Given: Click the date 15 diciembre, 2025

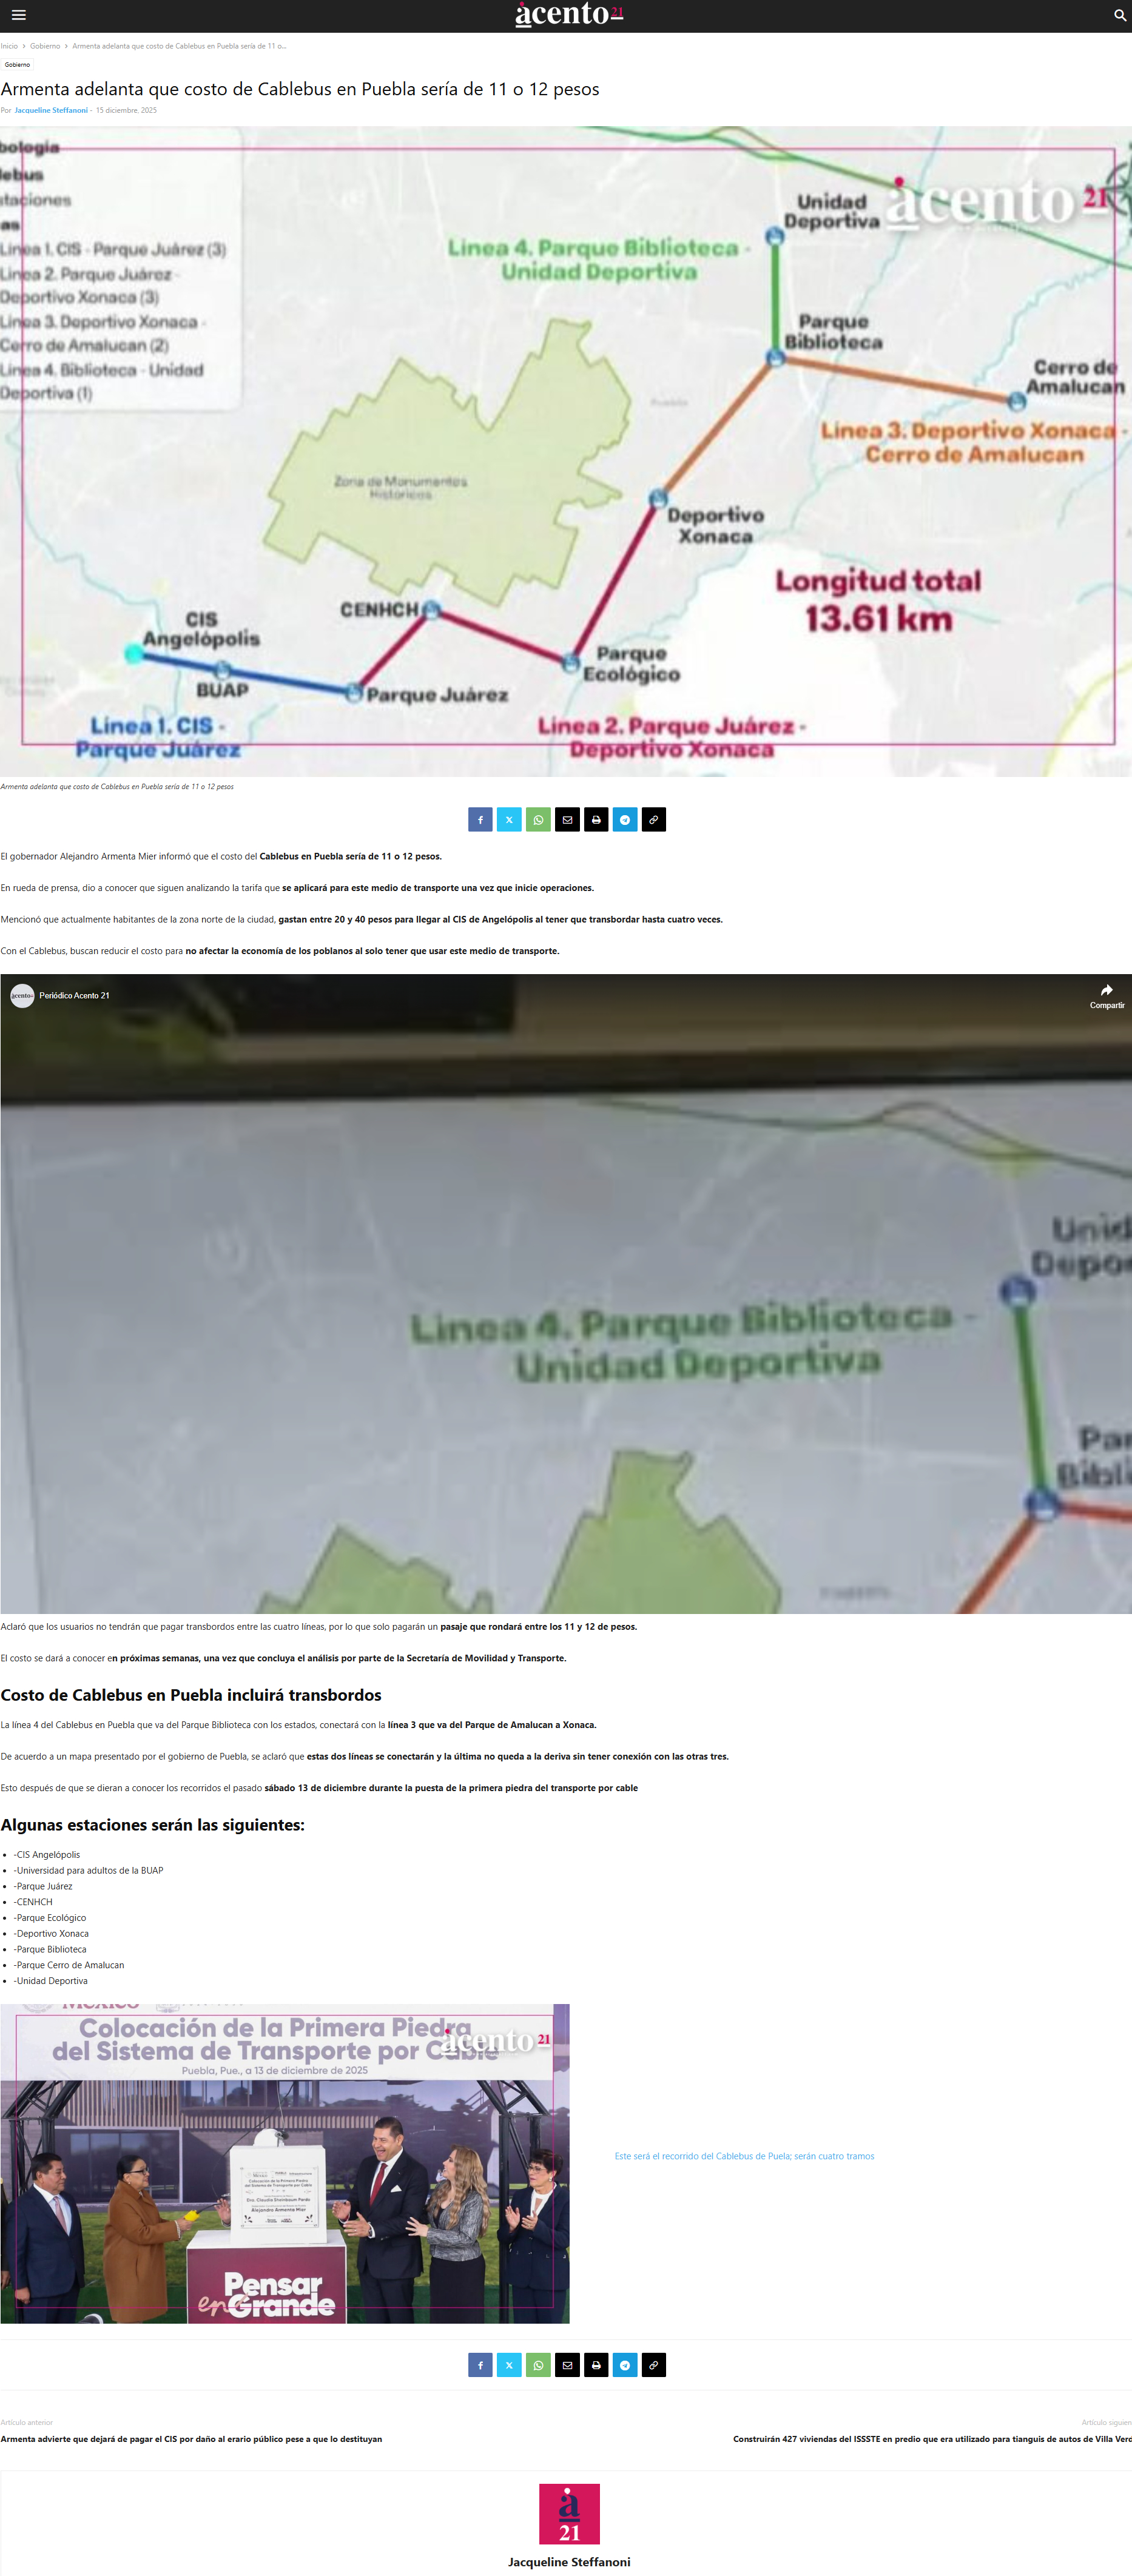Looking at the screenshot, I should (126, 111).
